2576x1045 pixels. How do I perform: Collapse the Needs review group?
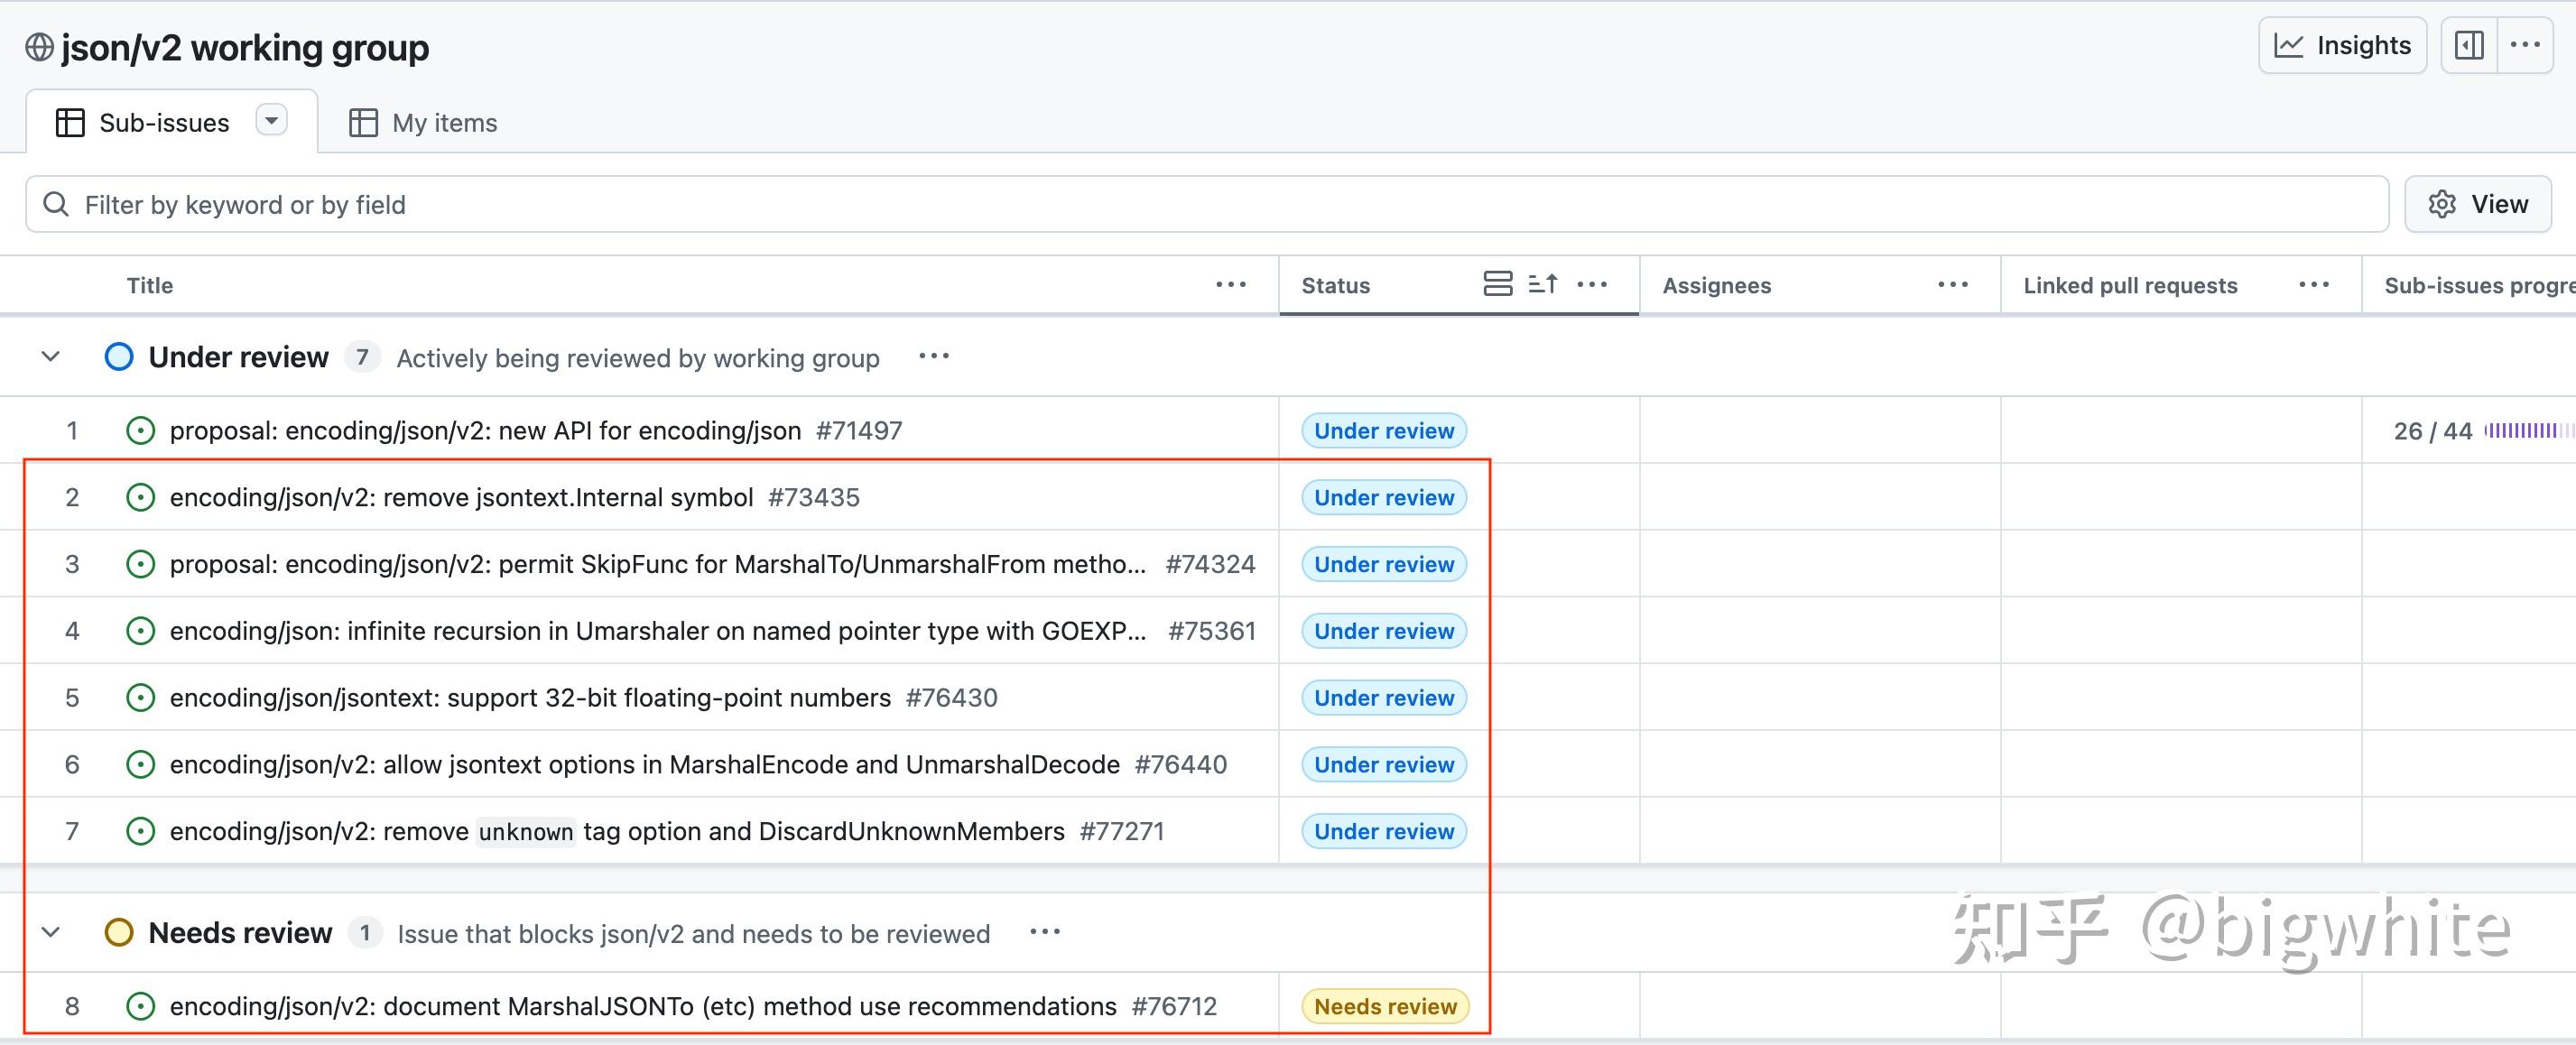(50, 932)
